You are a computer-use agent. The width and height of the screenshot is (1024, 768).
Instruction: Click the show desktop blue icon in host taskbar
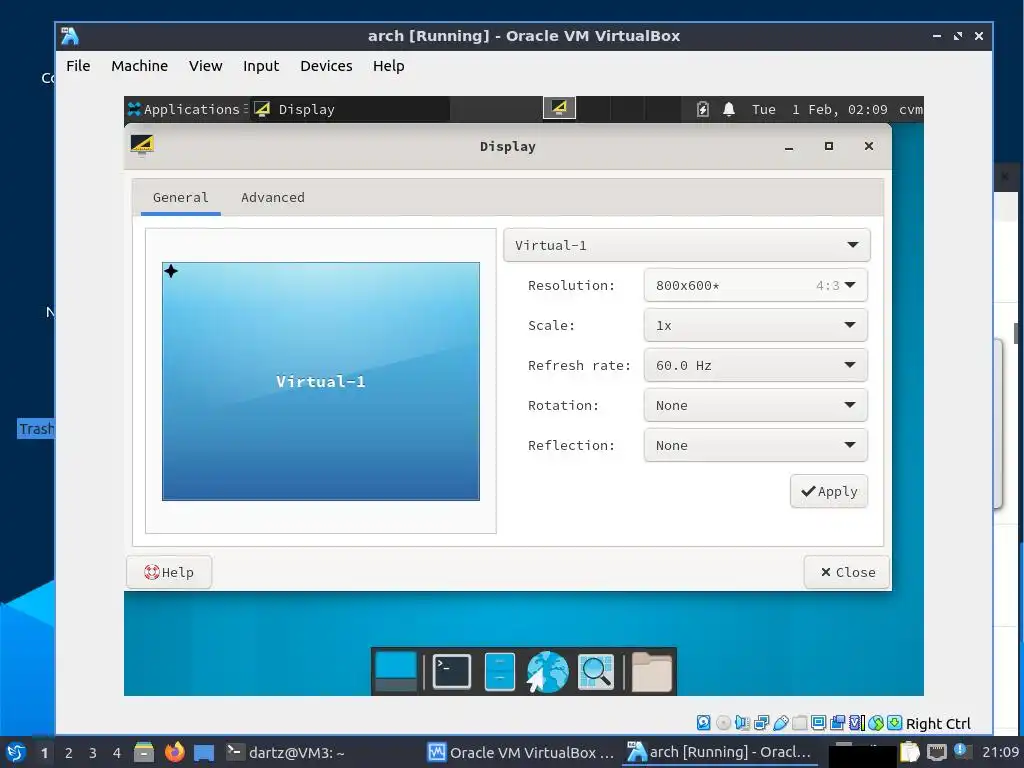[x=204, y=752]
